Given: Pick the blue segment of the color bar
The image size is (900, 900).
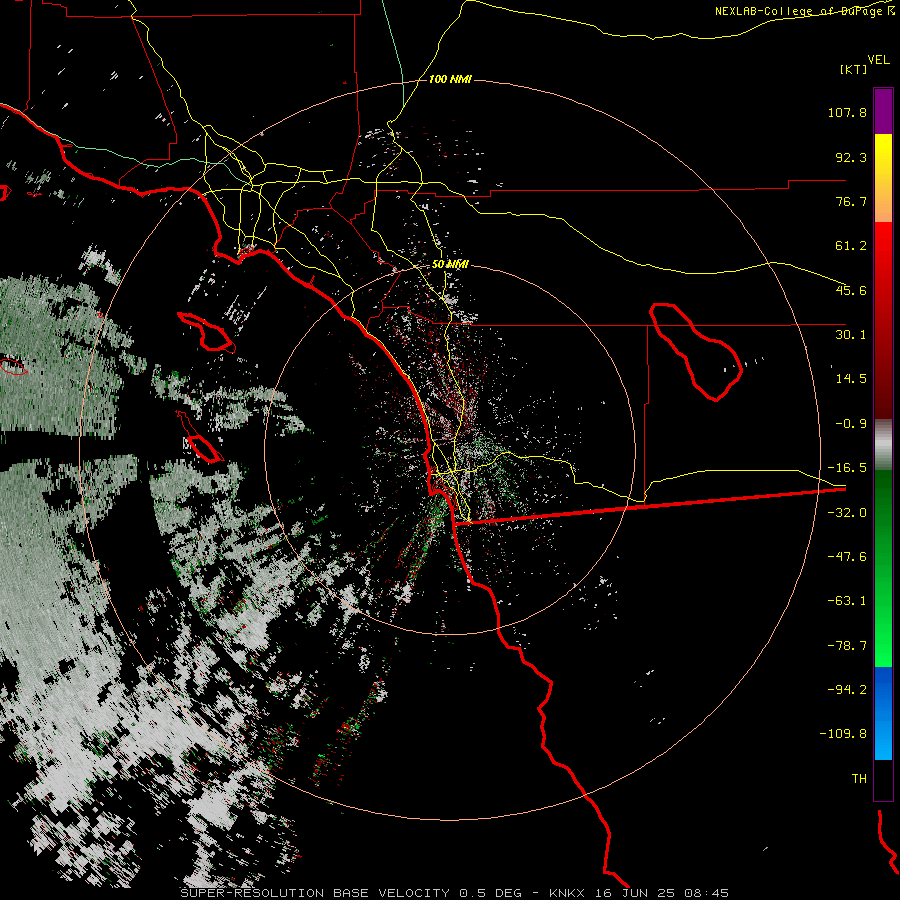Looking at the screenshot, I should 883,713.
